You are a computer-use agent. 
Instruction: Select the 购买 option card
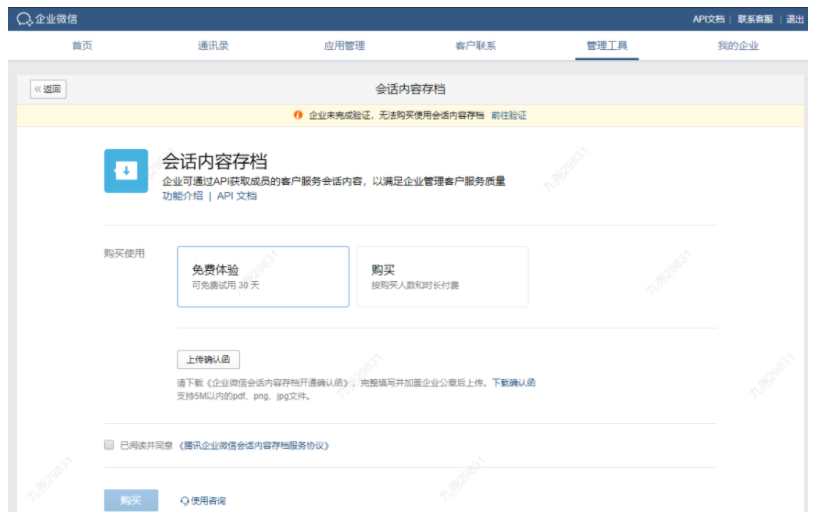point(442,277)
